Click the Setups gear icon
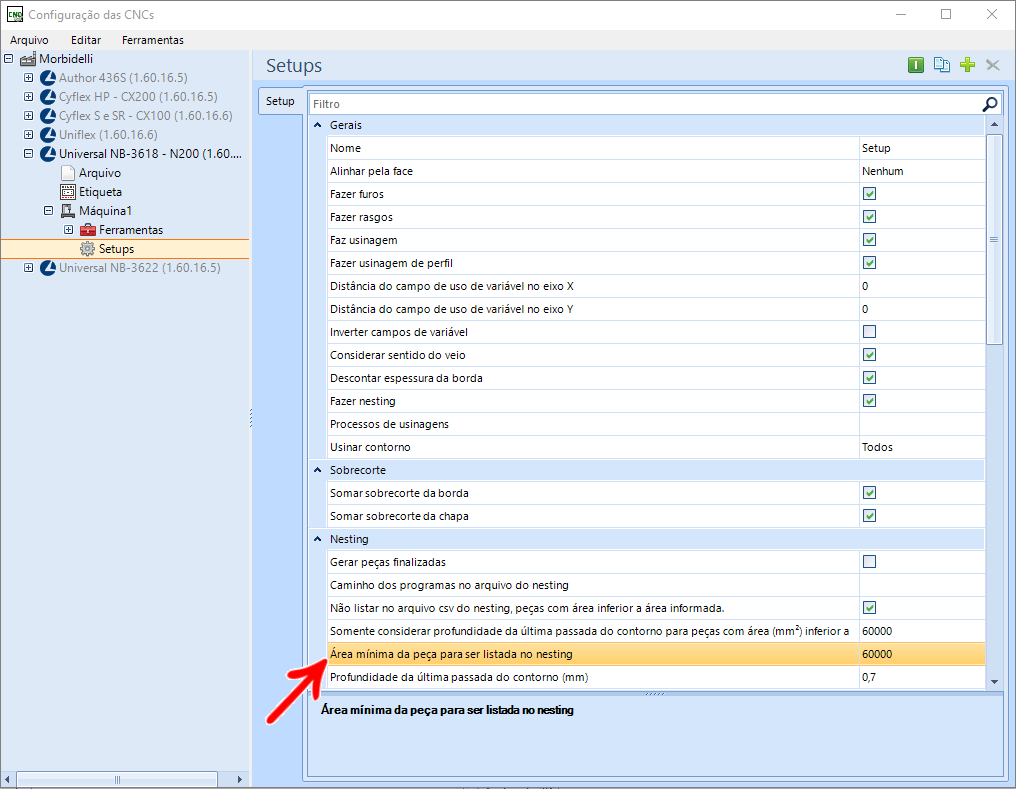 [87, 249]
